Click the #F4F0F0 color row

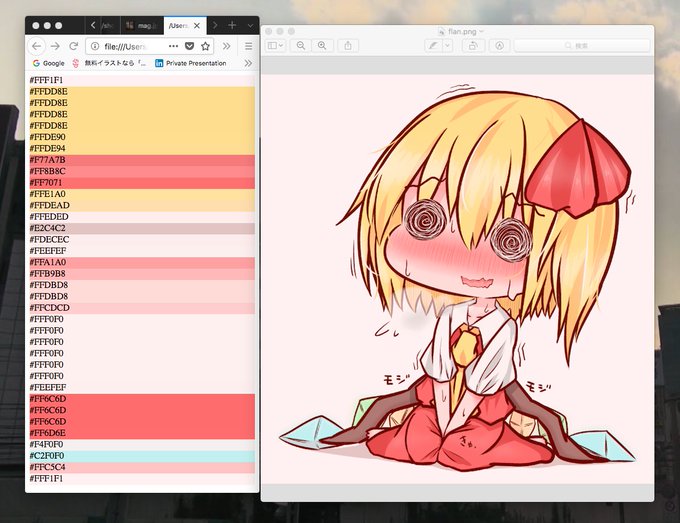tap(142, 445)
